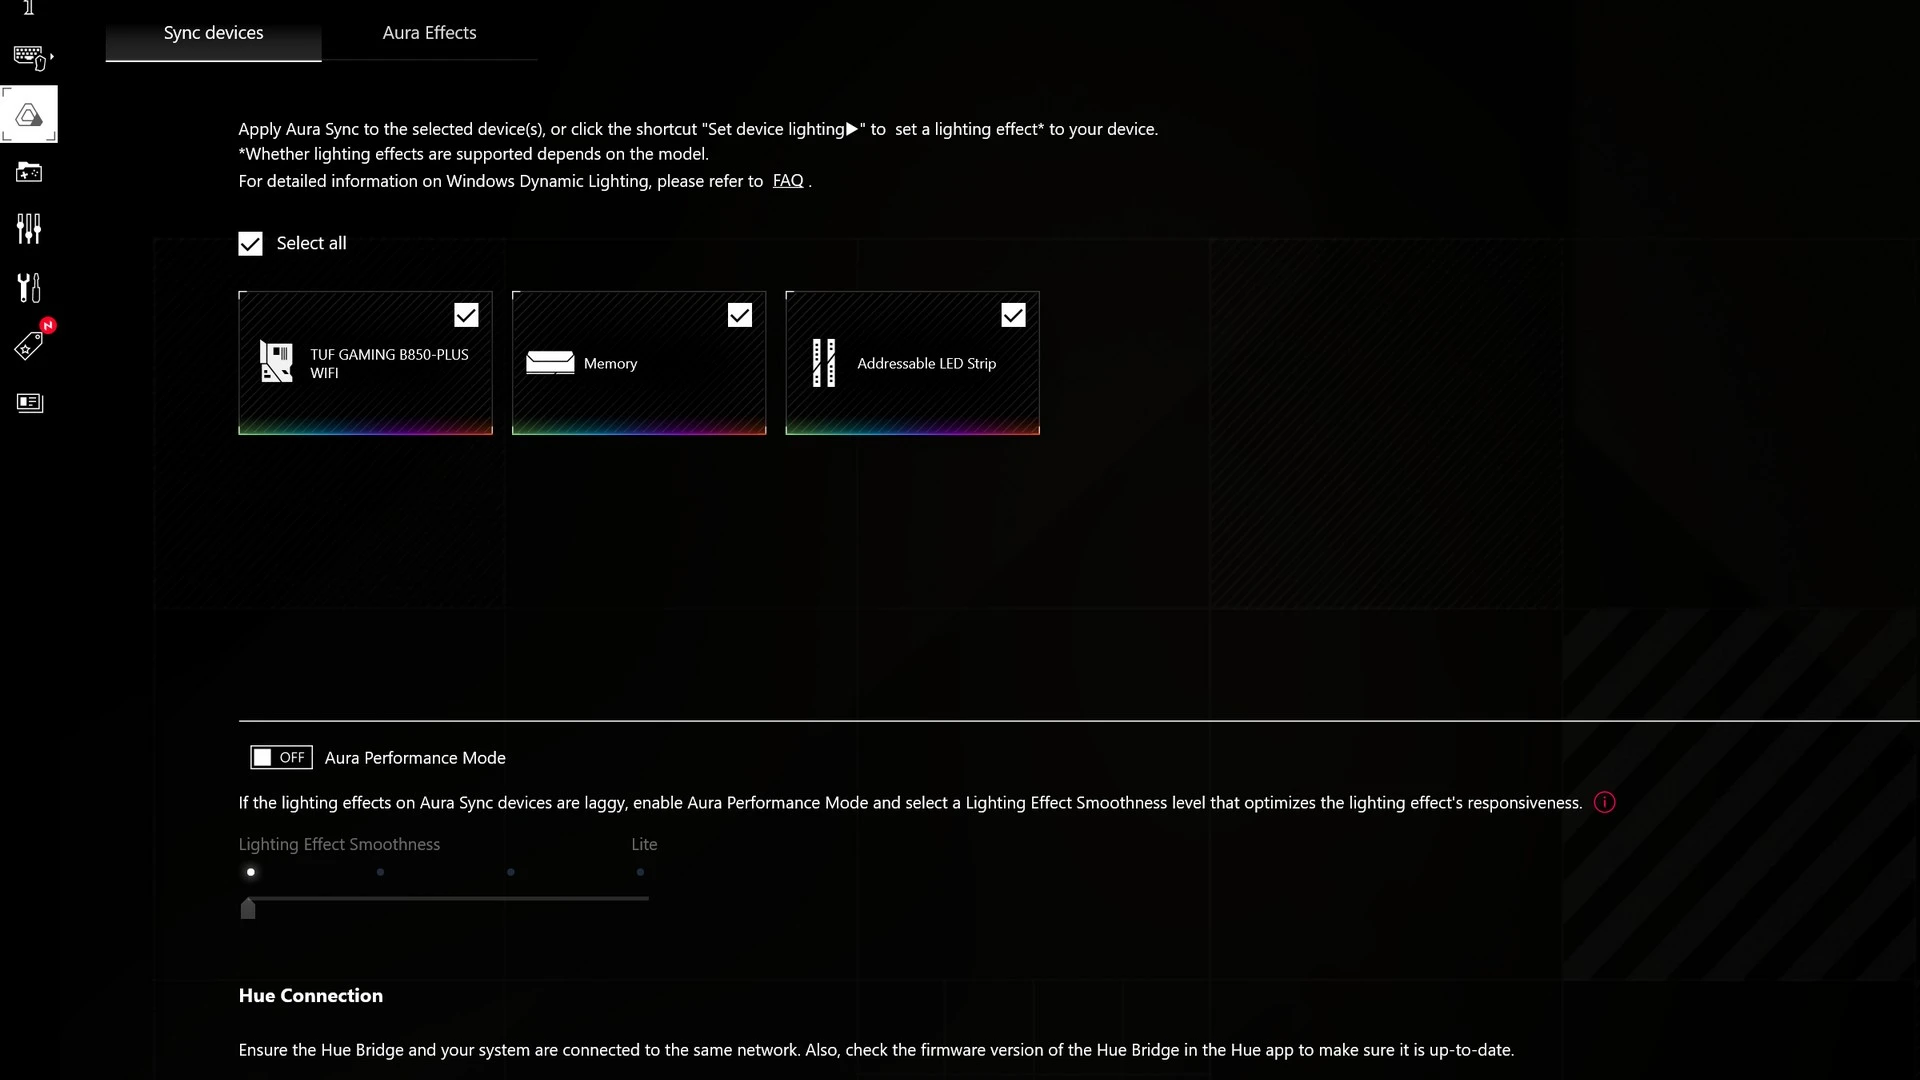Enable the Aura Performance Mode toggle
The image size is (1920, 1080).
click(x=281, y=758)
